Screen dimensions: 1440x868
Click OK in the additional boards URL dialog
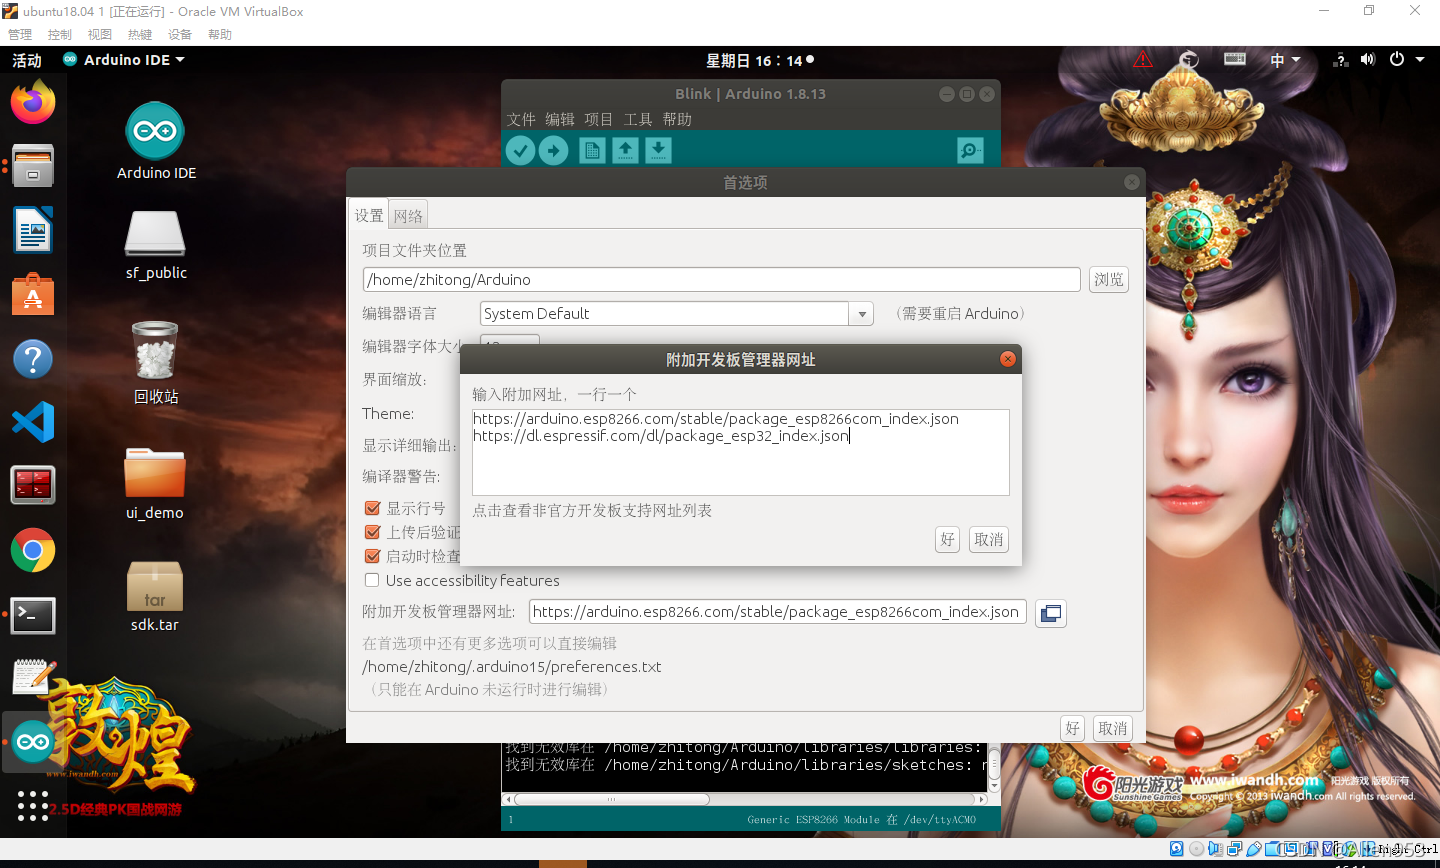pyautogui.click(x=948, y=540)
